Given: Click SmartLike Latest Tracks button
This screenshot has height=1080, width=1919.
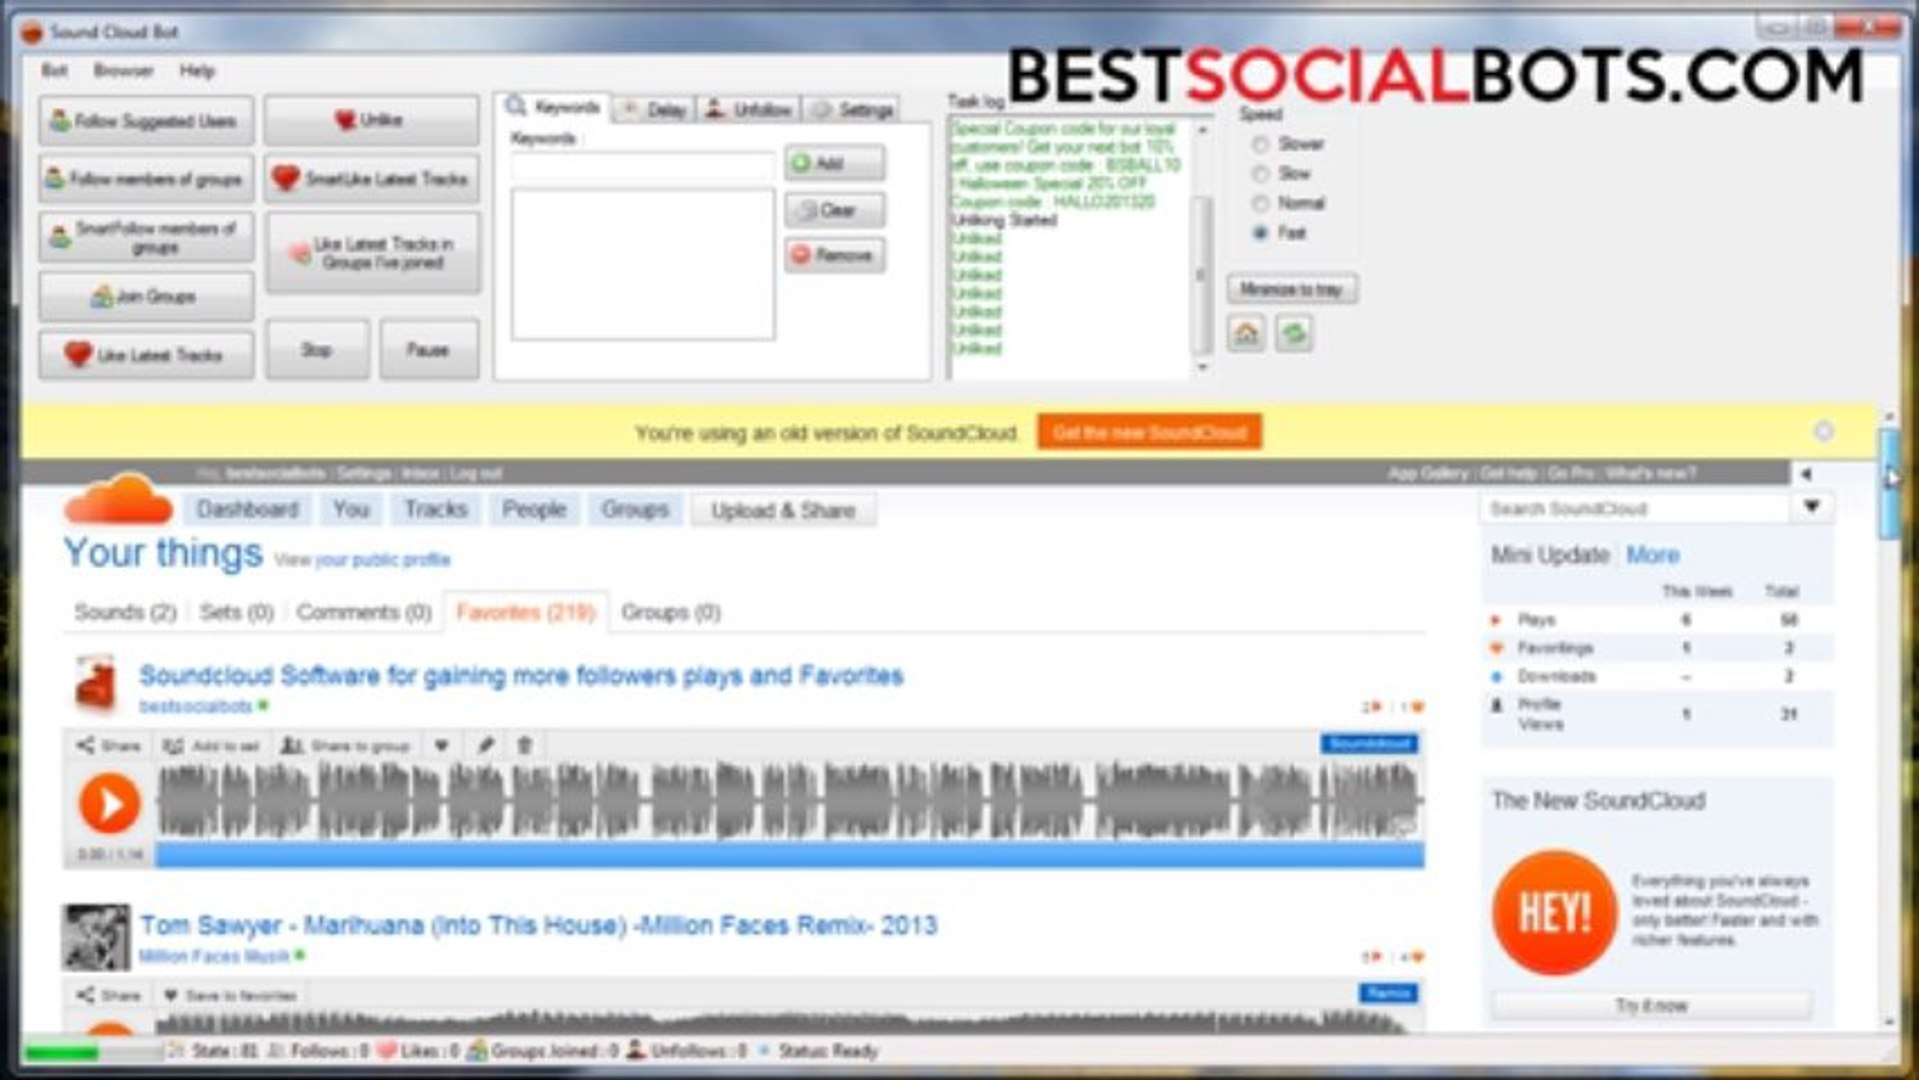Looking at the screenshot, I should tap(371, 179).
